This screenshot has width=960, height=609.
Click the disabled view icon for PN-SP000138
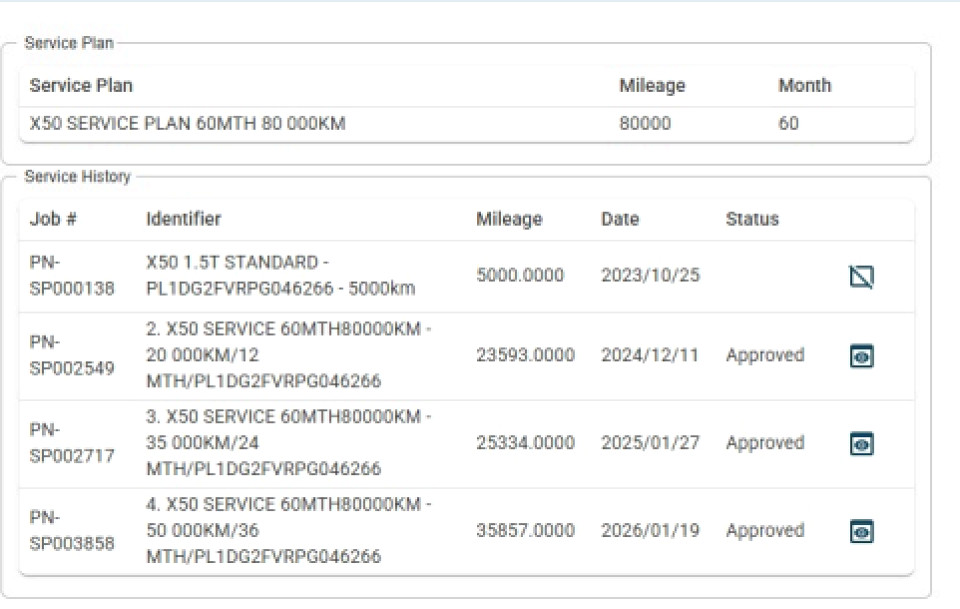(x=861, y=277)
